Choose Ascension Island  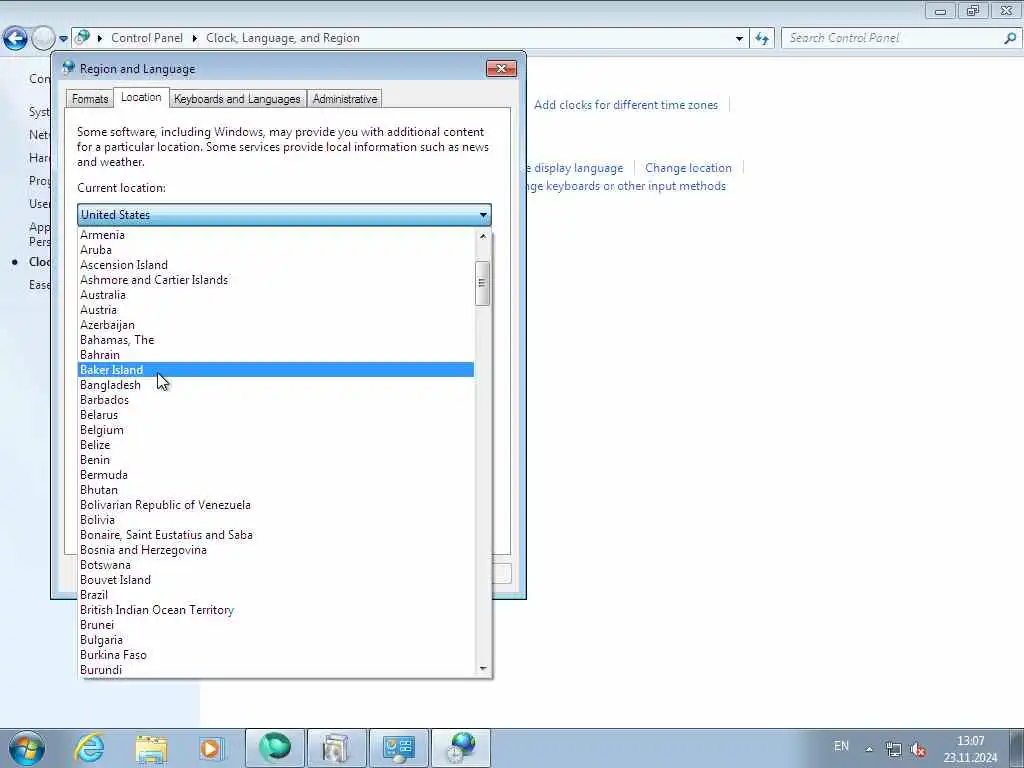point(276,264)
